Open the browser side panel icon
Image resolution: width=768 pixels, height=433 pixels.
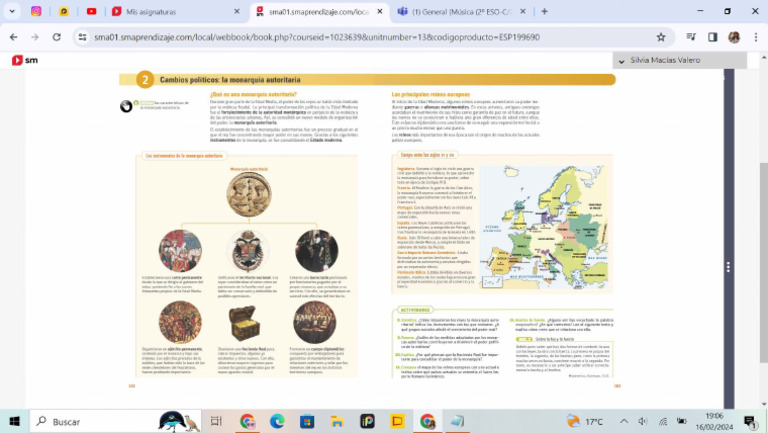point(713,37)
